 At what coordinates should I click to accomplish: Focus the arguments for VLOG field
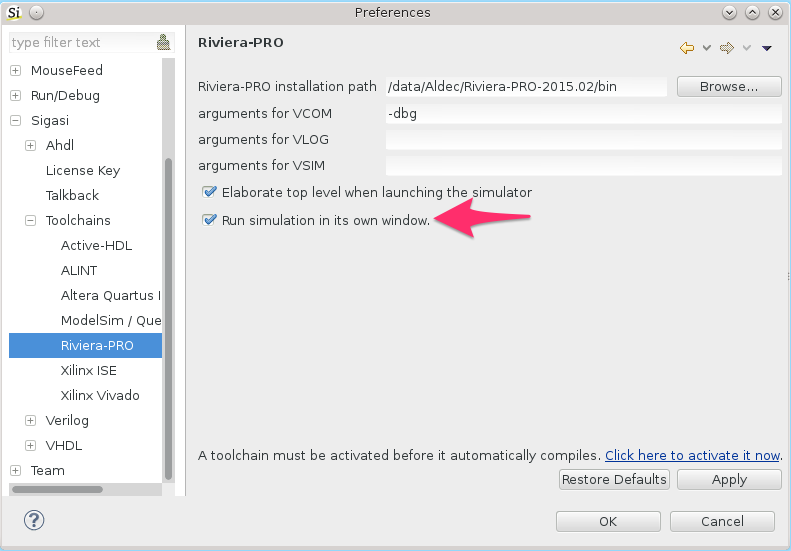(x=584, y=140)
